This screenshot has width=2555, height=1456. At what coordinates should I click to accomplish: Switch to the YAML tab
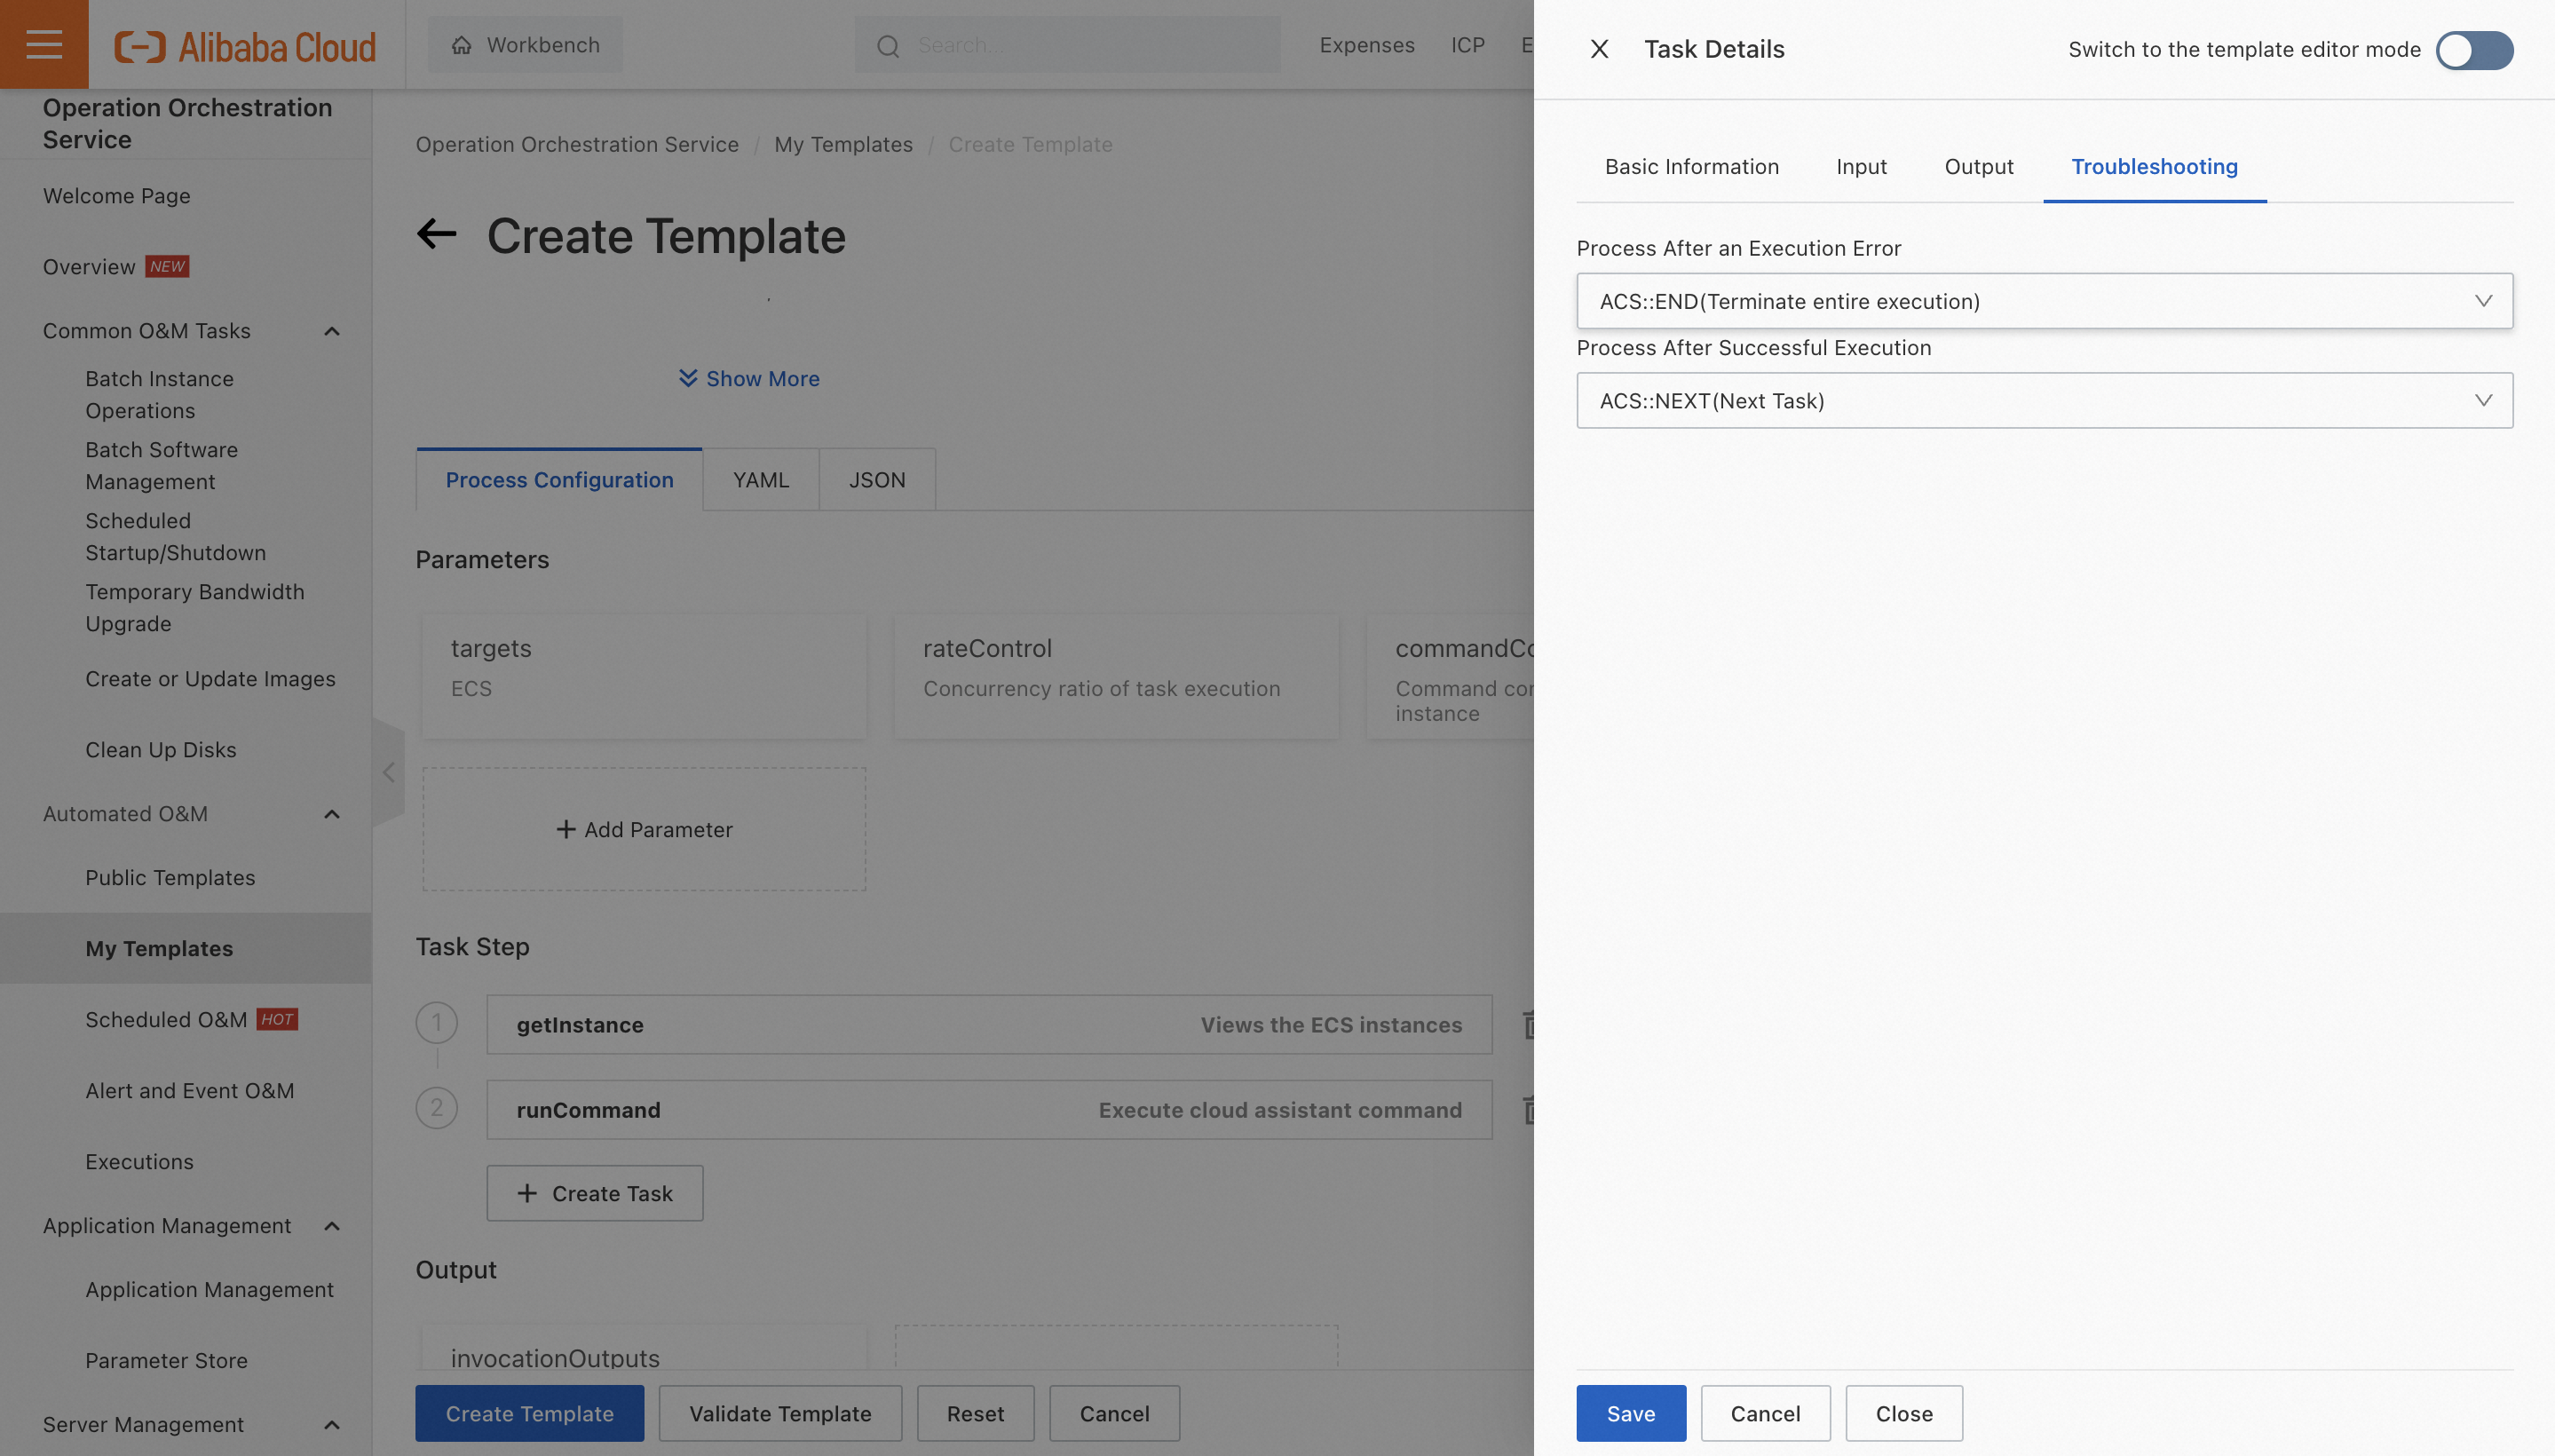(x=760, y=480)
